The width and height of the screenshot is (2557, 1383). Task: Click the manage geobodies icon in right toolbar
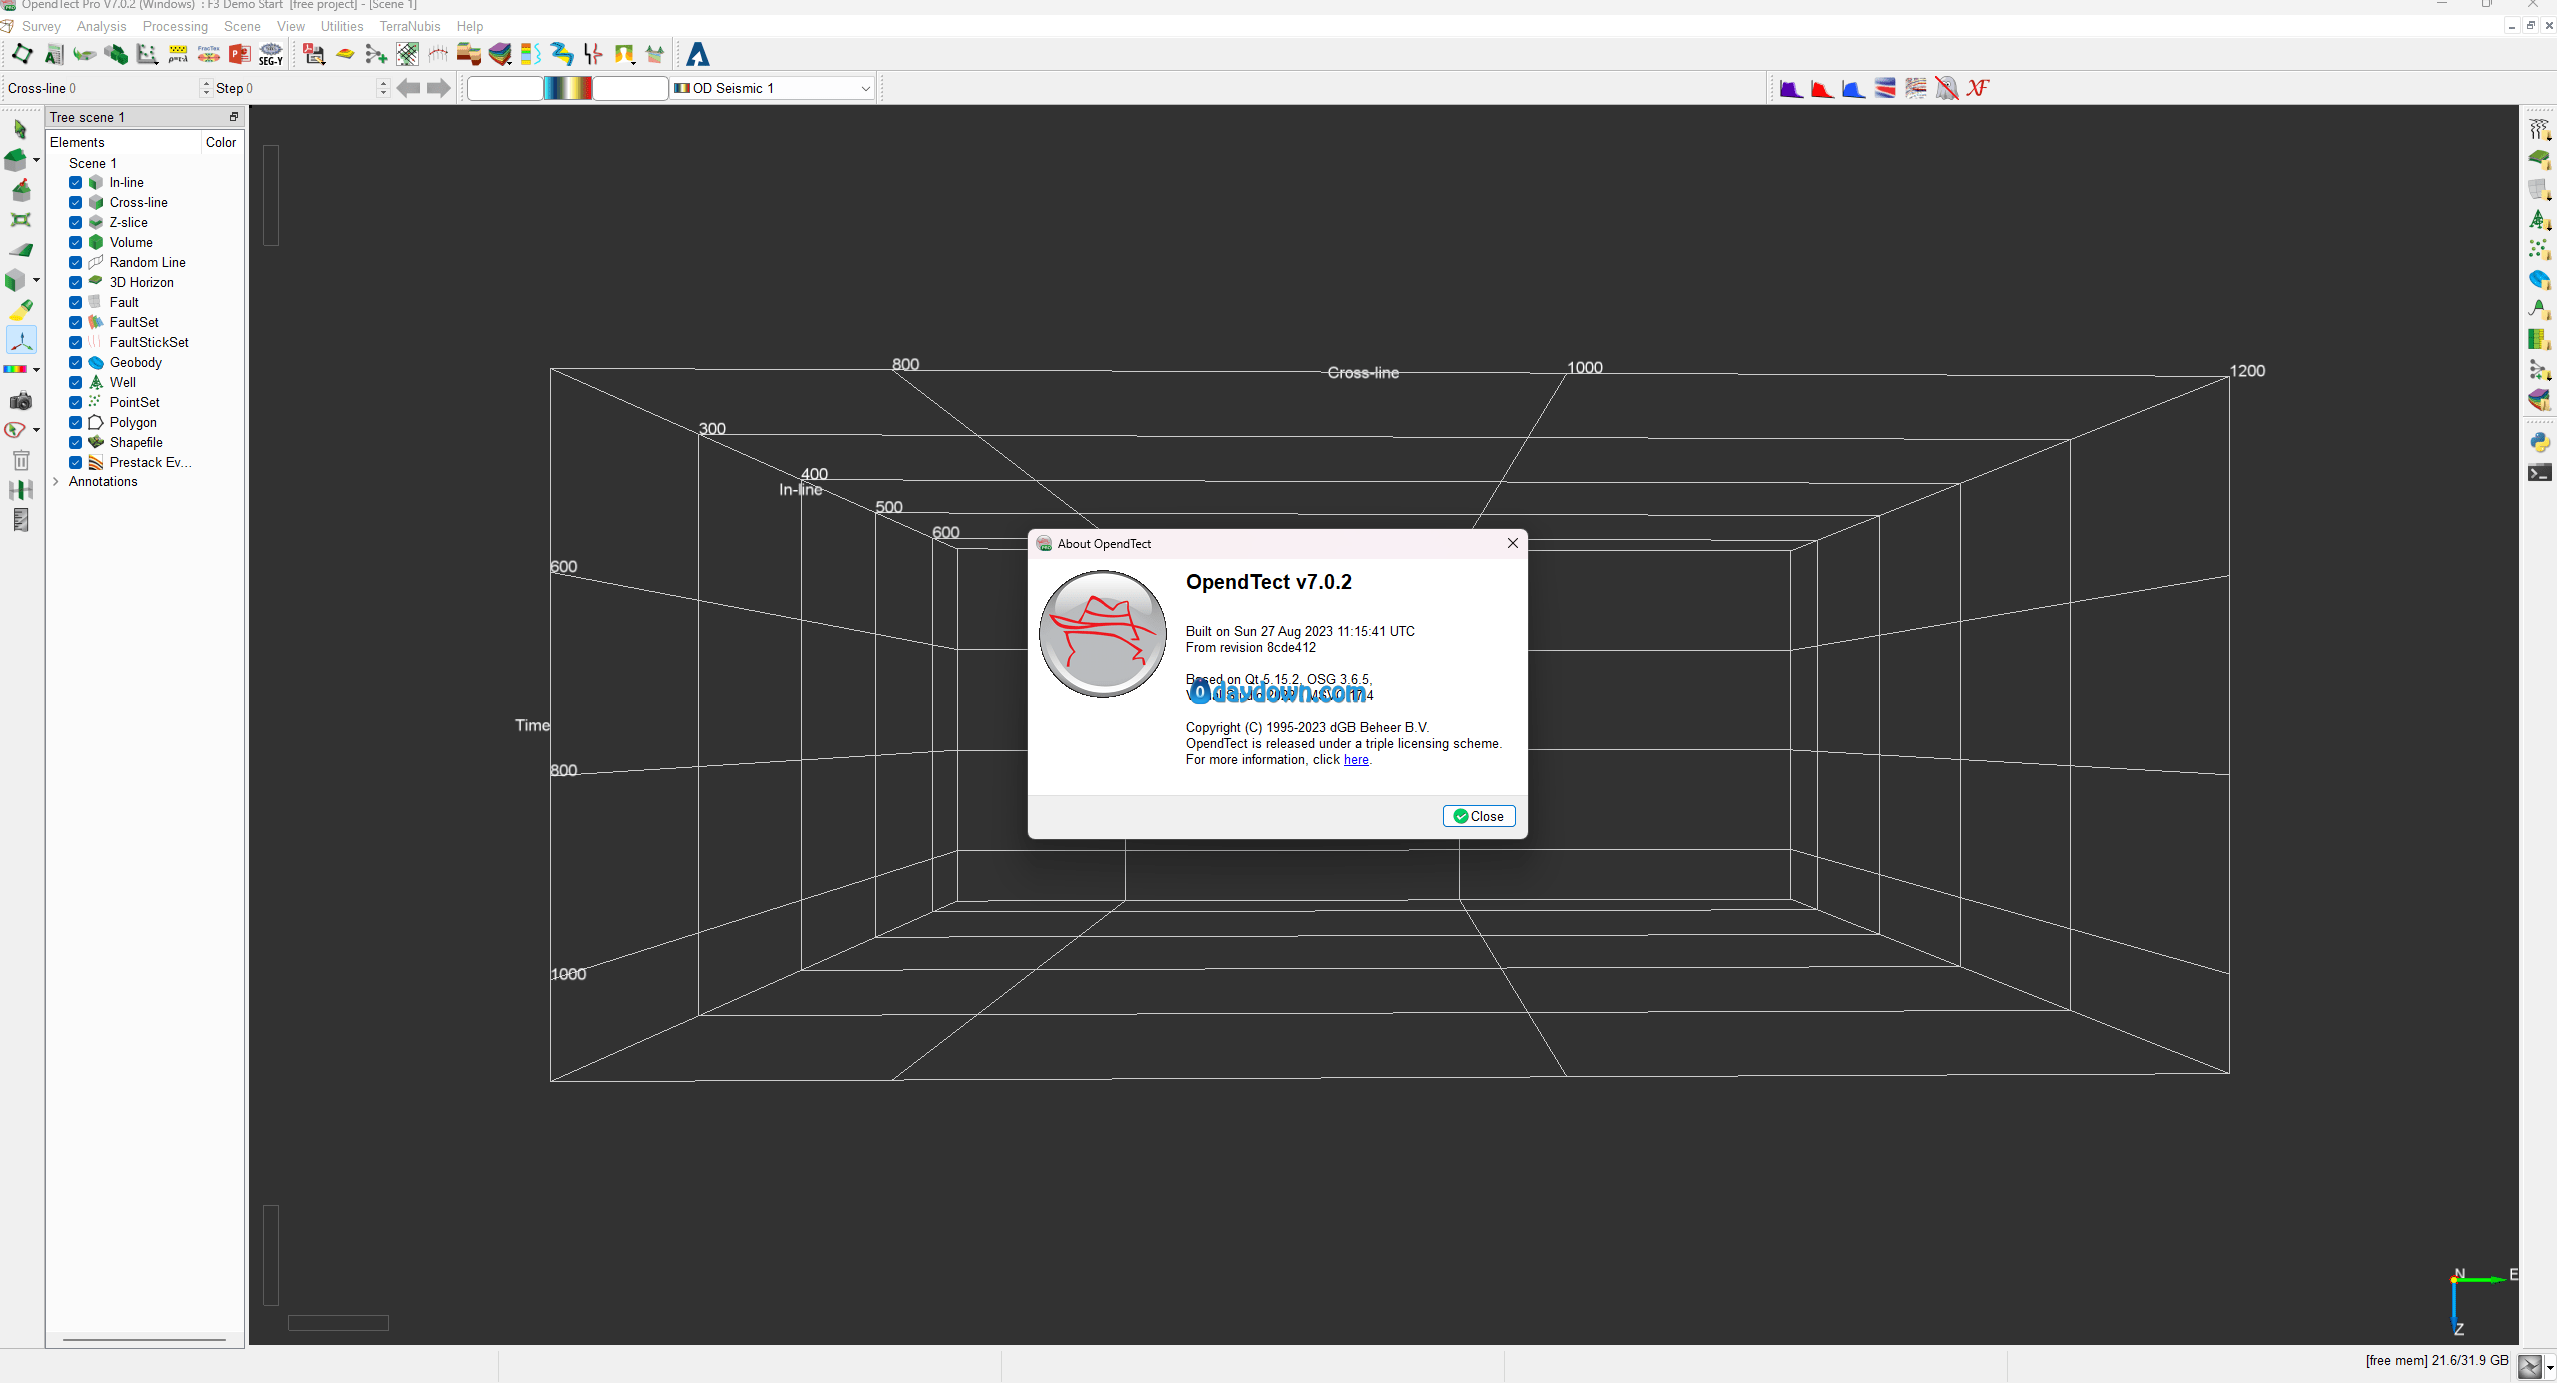[2540, 280]
